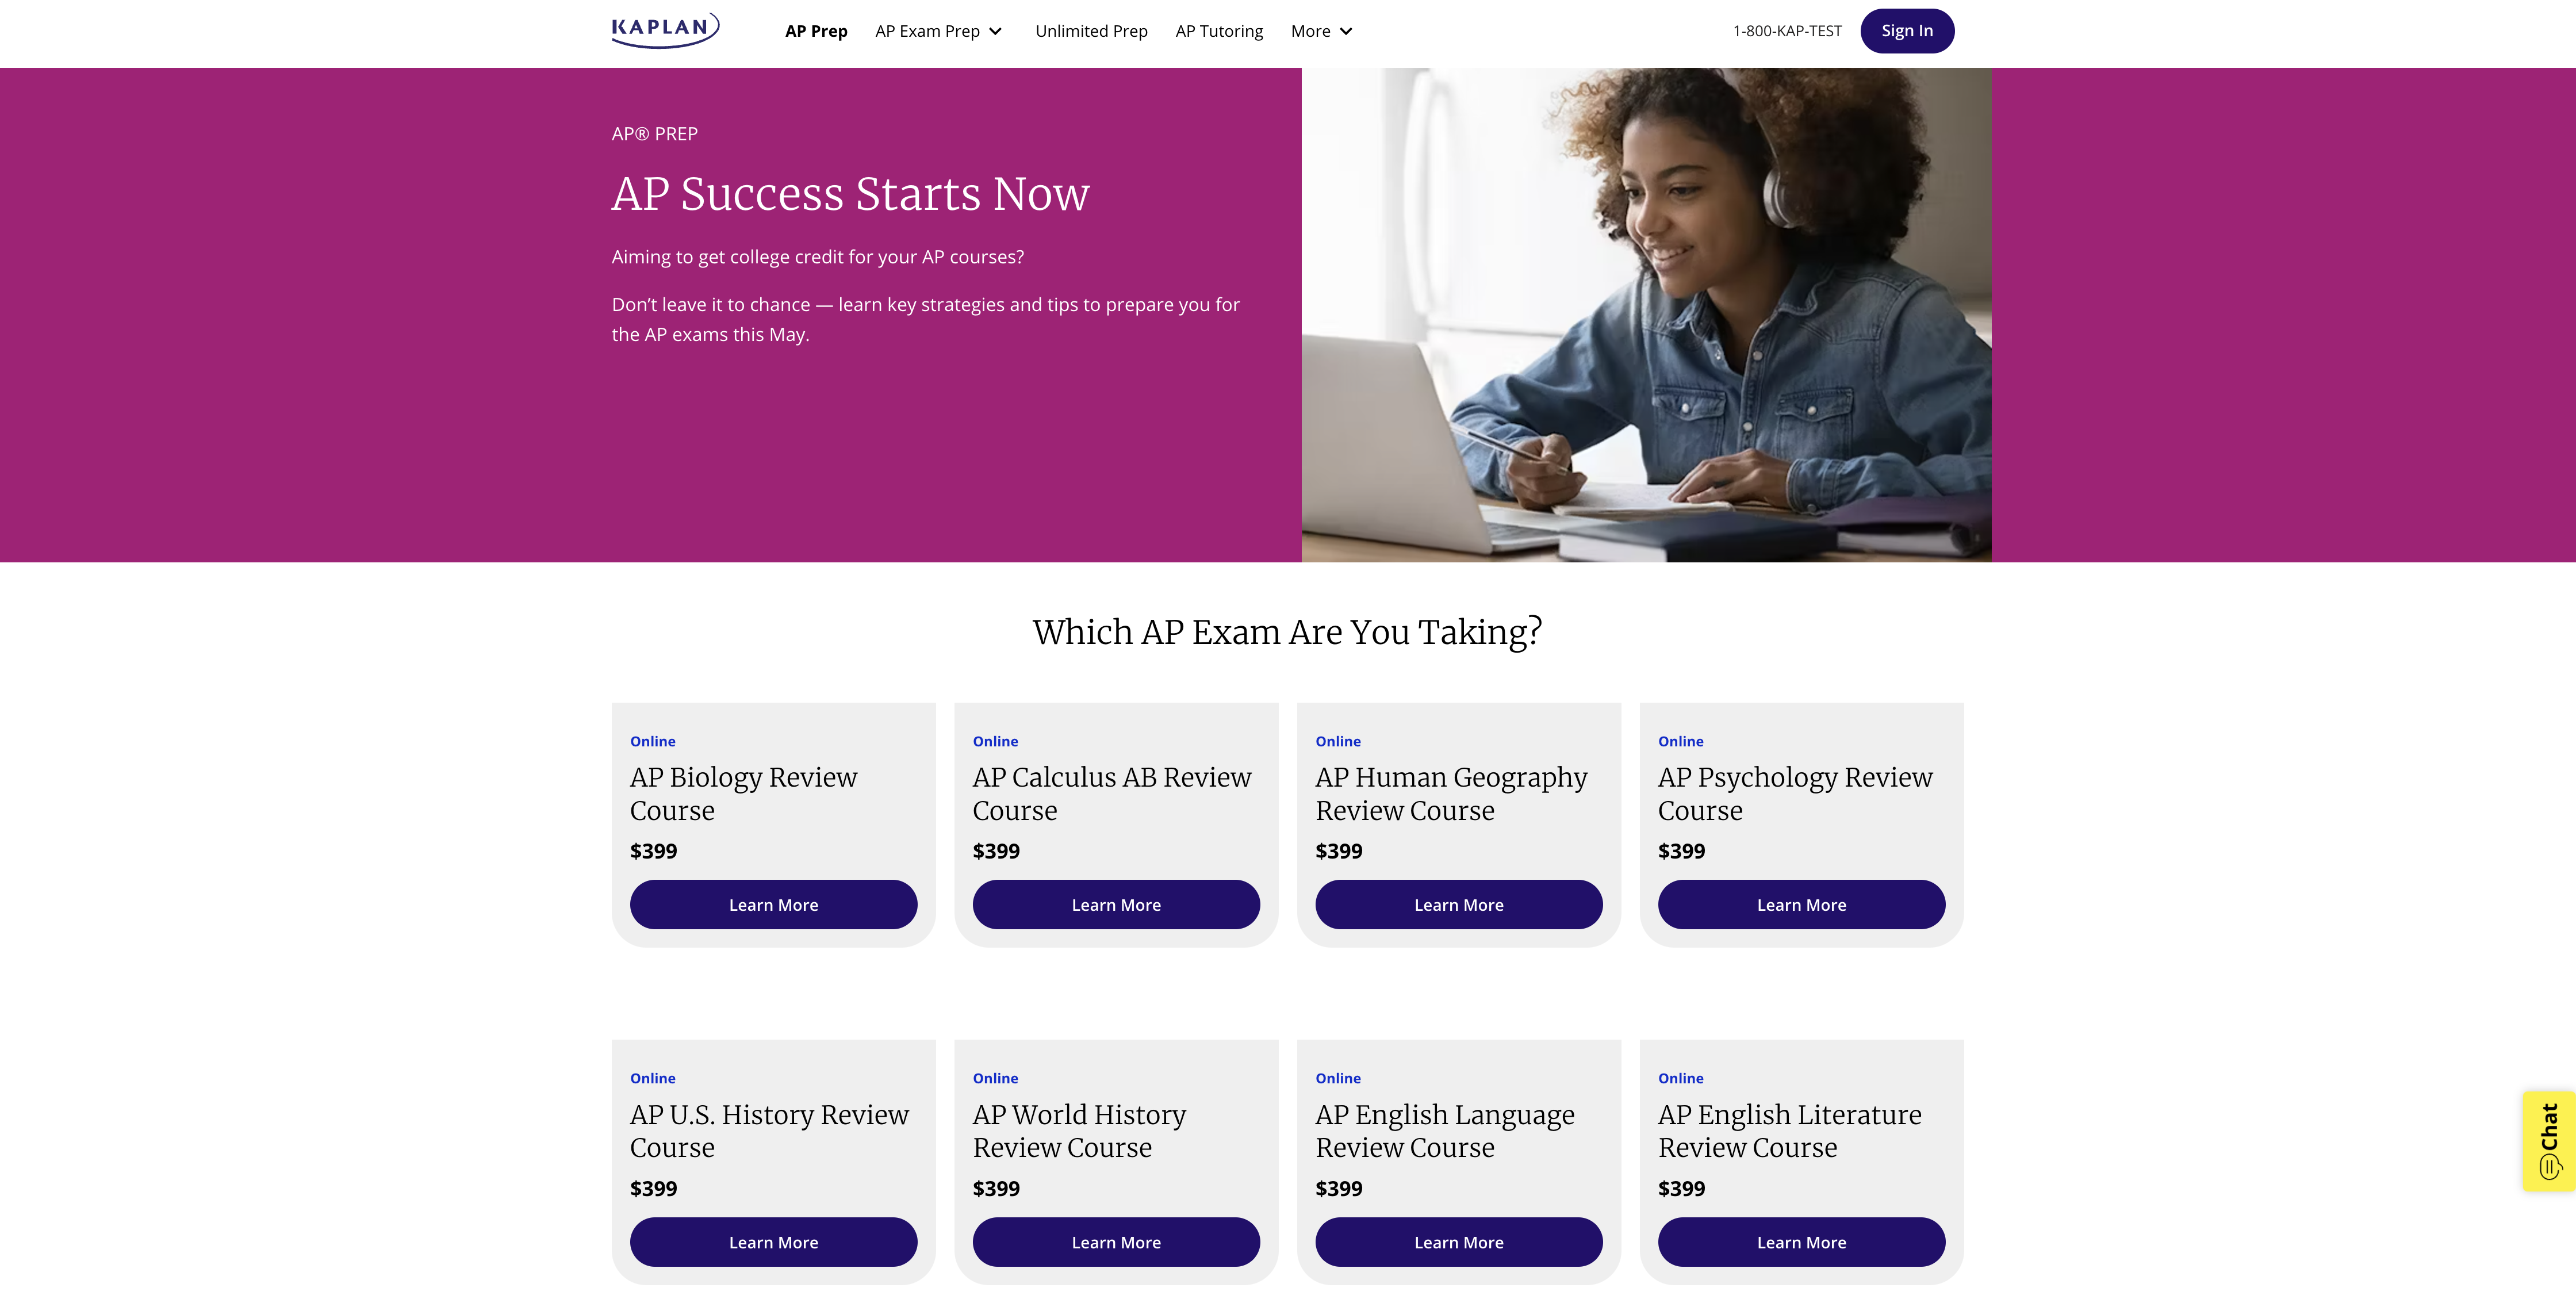The width and height of the screenshot is (2576, 1303).
Task: Learn More about AP Human Geography course
Action: click(x=1458, y=905)
